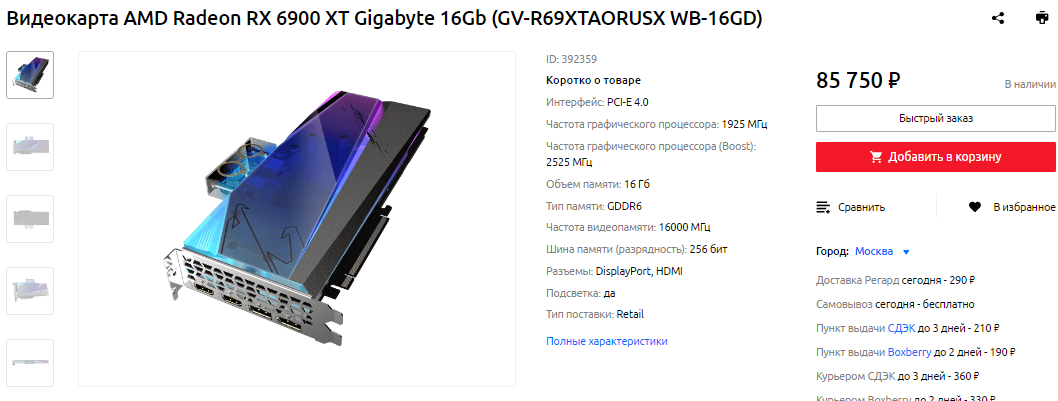Image resolution: width=1058 pixels, height=401 pixels.
Task: Open the СДЭК pickup point link
Action: pos(901,328)
